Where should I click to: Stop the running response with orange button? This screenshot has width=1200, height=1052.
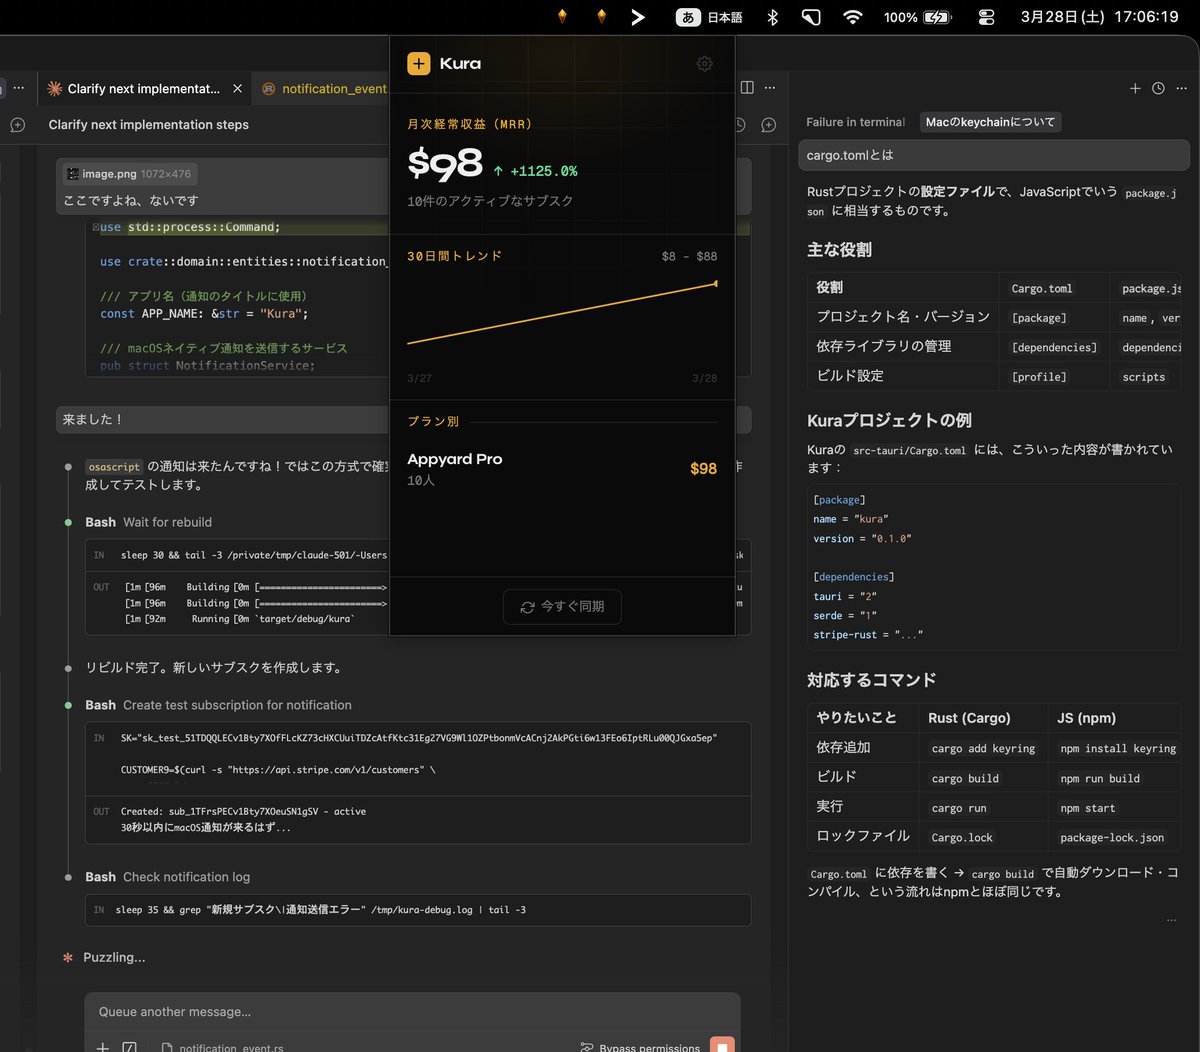point(722,1045)
